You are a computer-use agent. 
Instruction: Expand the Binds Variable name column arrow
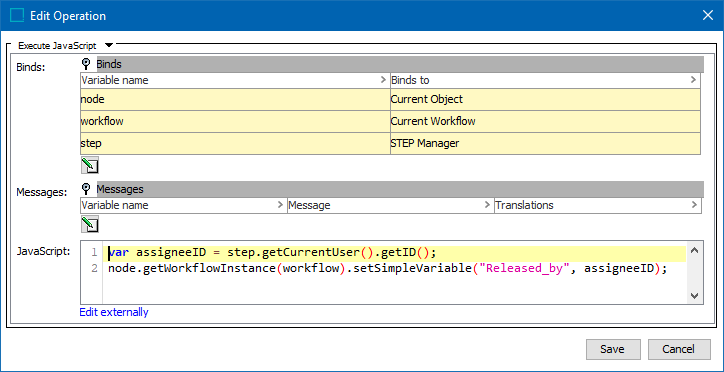383,80
